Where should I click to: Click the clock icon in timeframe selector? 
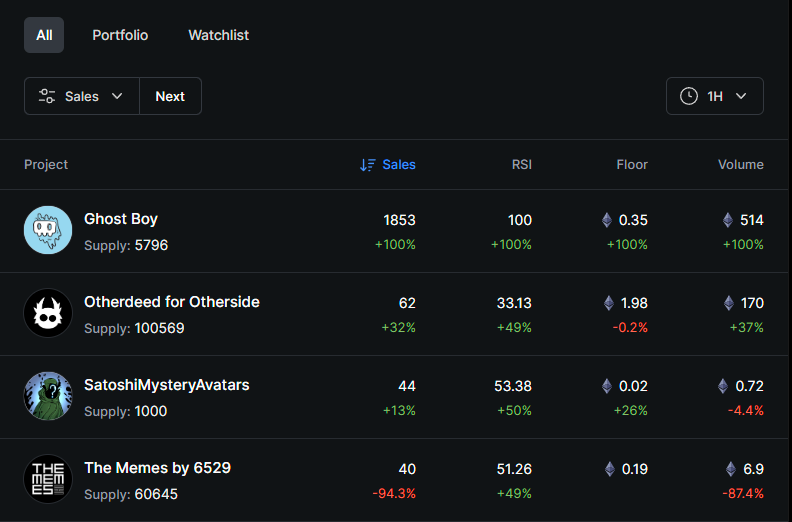tap(689, 96)
